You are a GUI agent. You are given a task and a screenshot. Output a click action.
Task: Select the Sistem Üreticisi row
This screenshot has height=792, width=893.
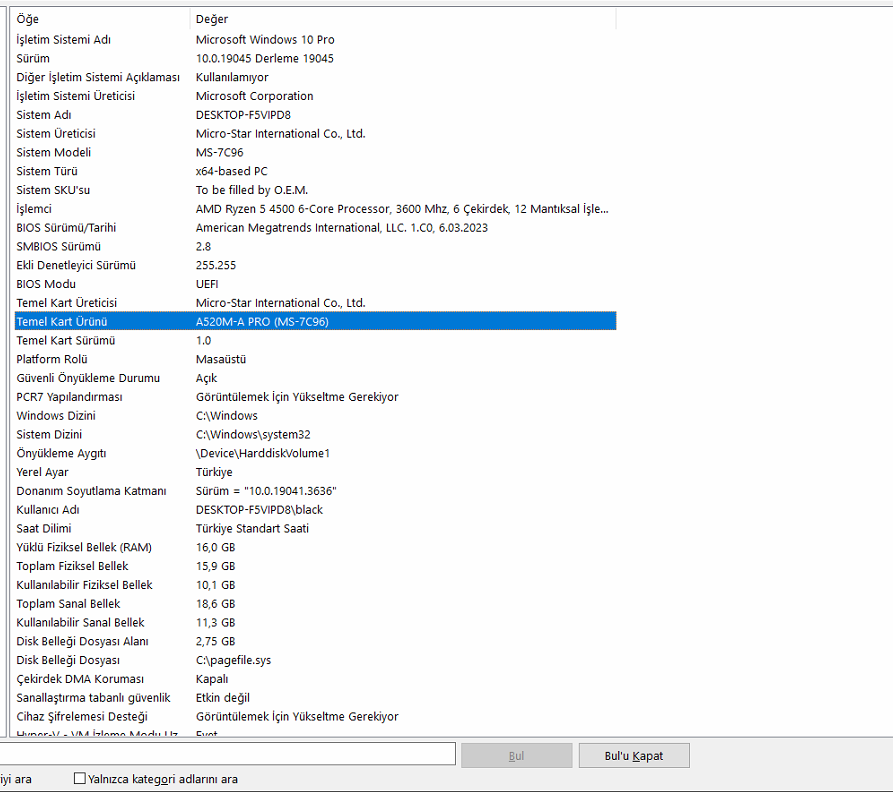tap(316, 133)
